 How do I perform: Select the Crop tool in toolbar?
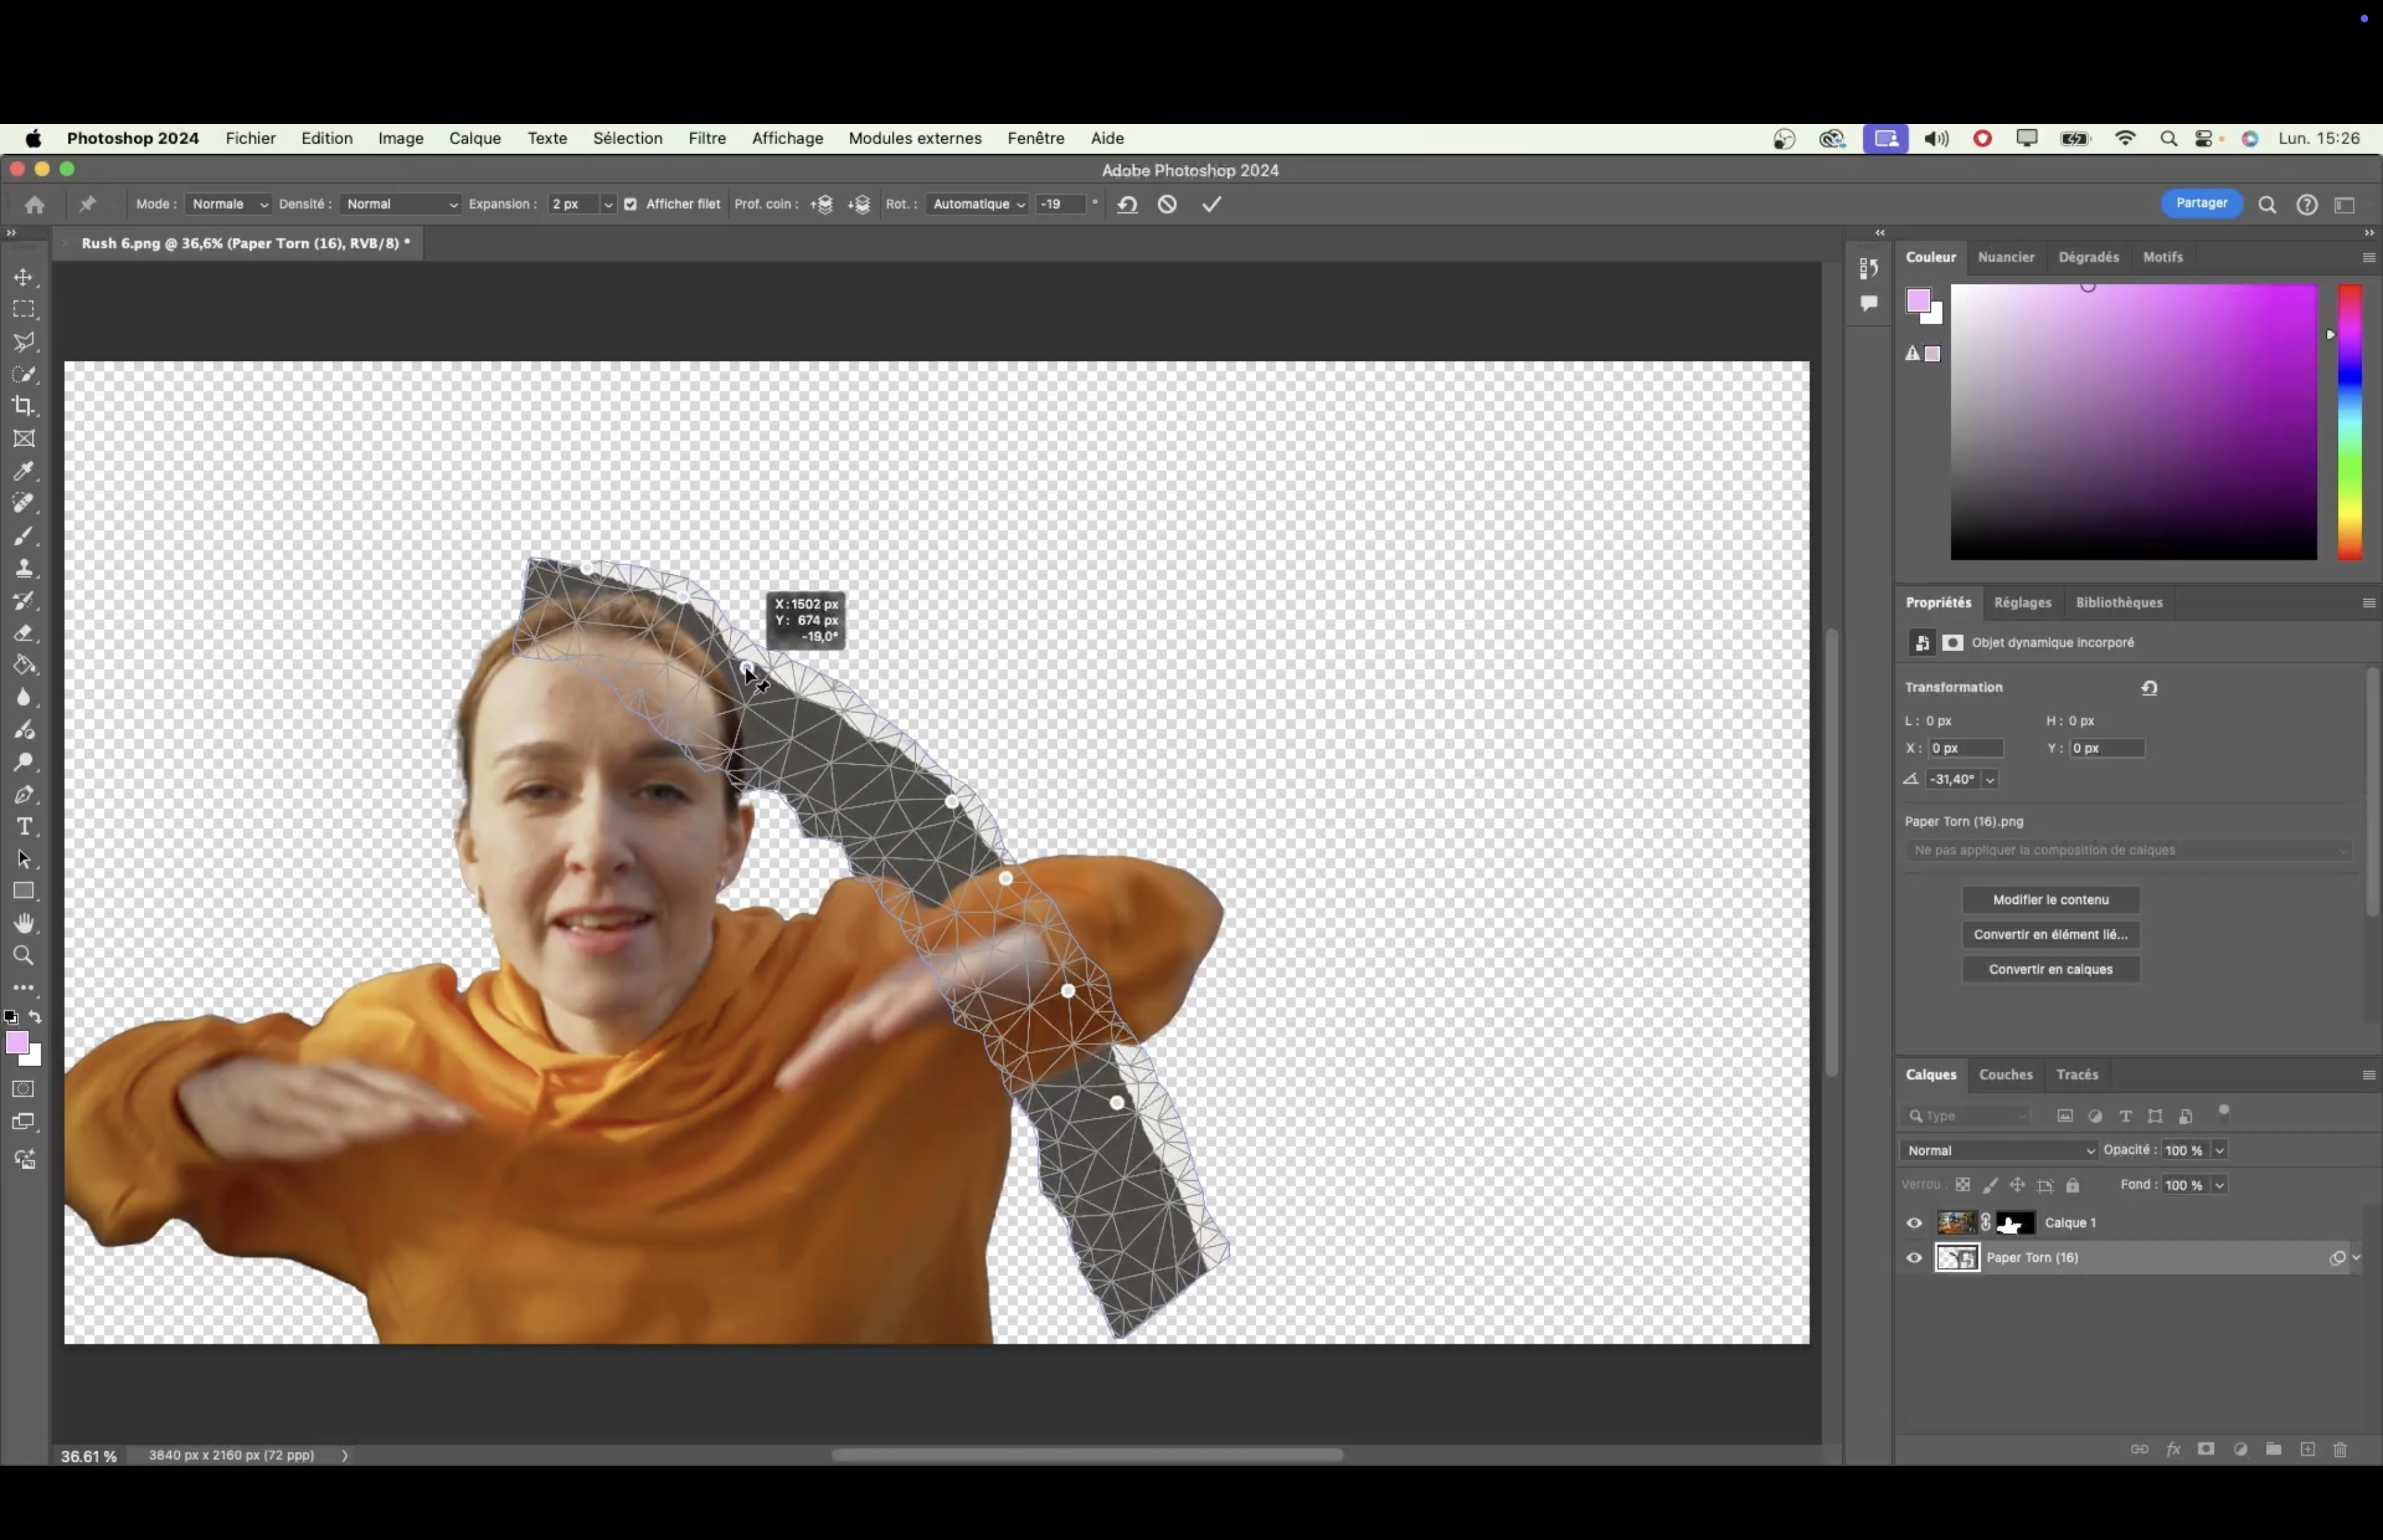click(x=24, y=406)
